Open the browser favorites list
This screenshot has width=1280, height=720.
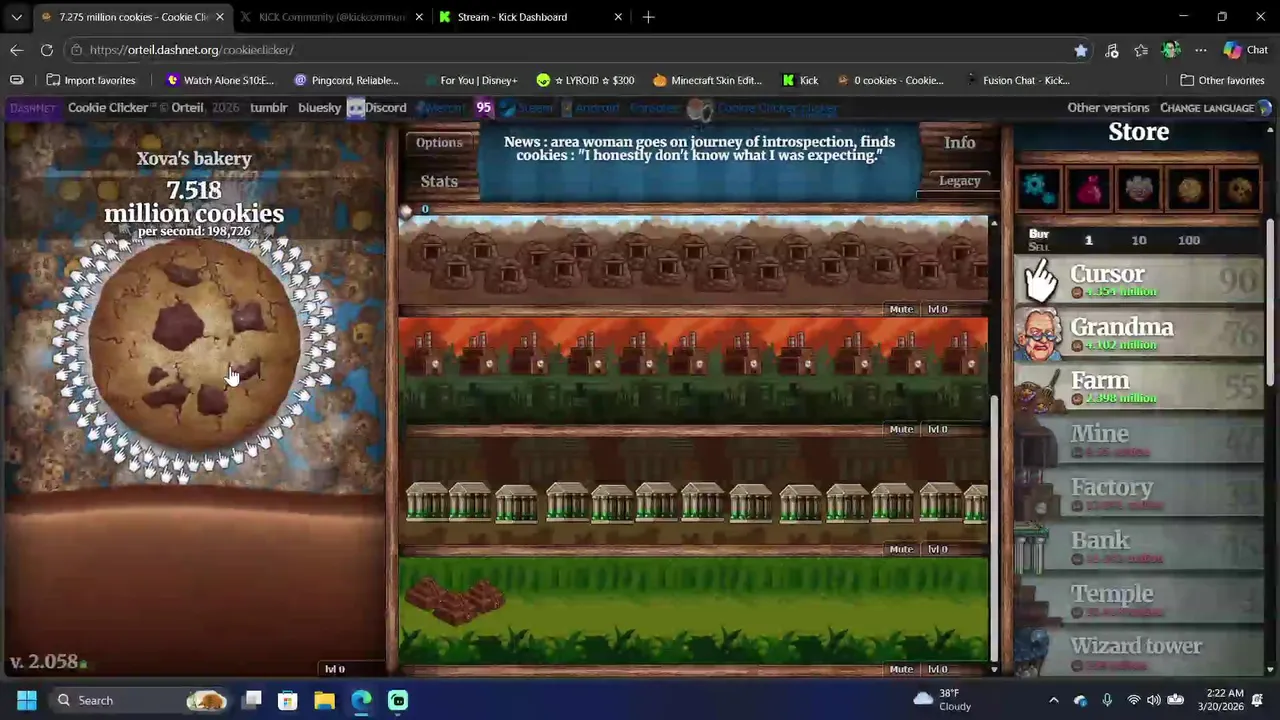click(1141, 50)
